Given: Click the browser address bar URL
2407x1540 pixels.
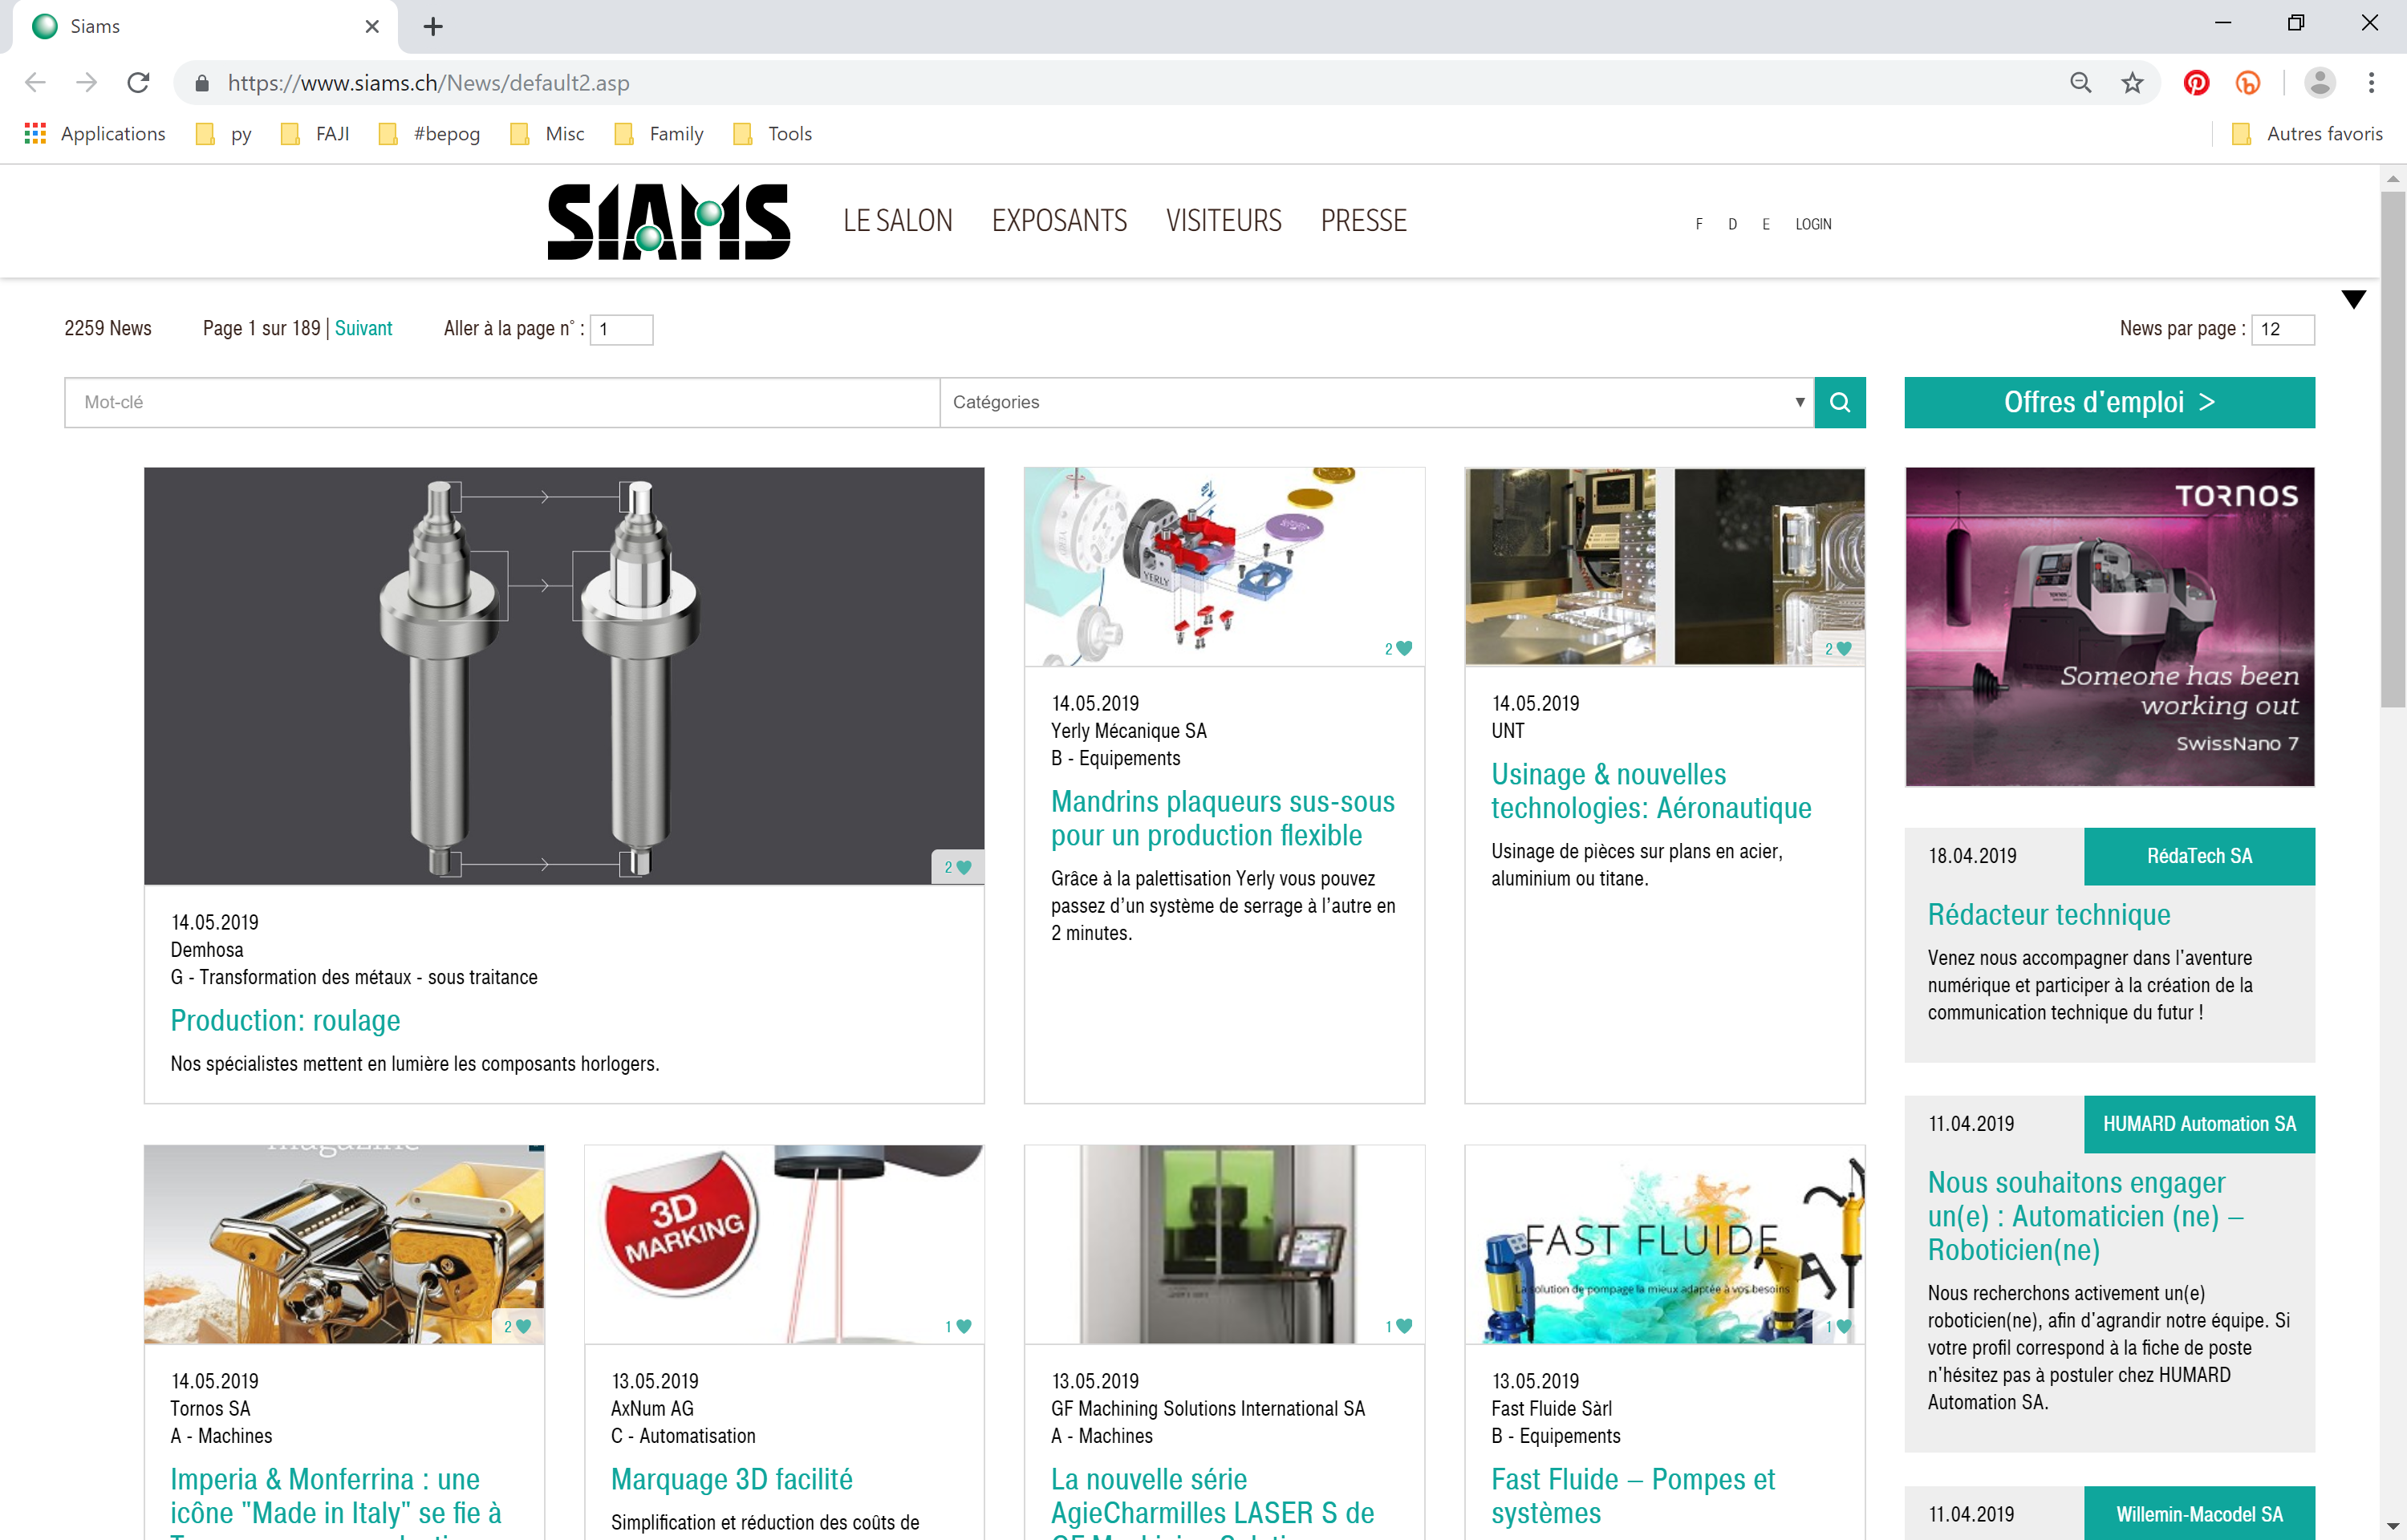Looking at the screenshot, I should (428, 83).
